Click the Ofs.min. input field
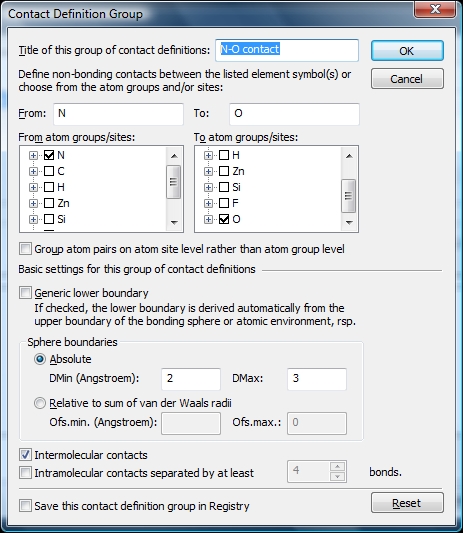The height and width of the screenshot is (533, 463). (191, 423)
